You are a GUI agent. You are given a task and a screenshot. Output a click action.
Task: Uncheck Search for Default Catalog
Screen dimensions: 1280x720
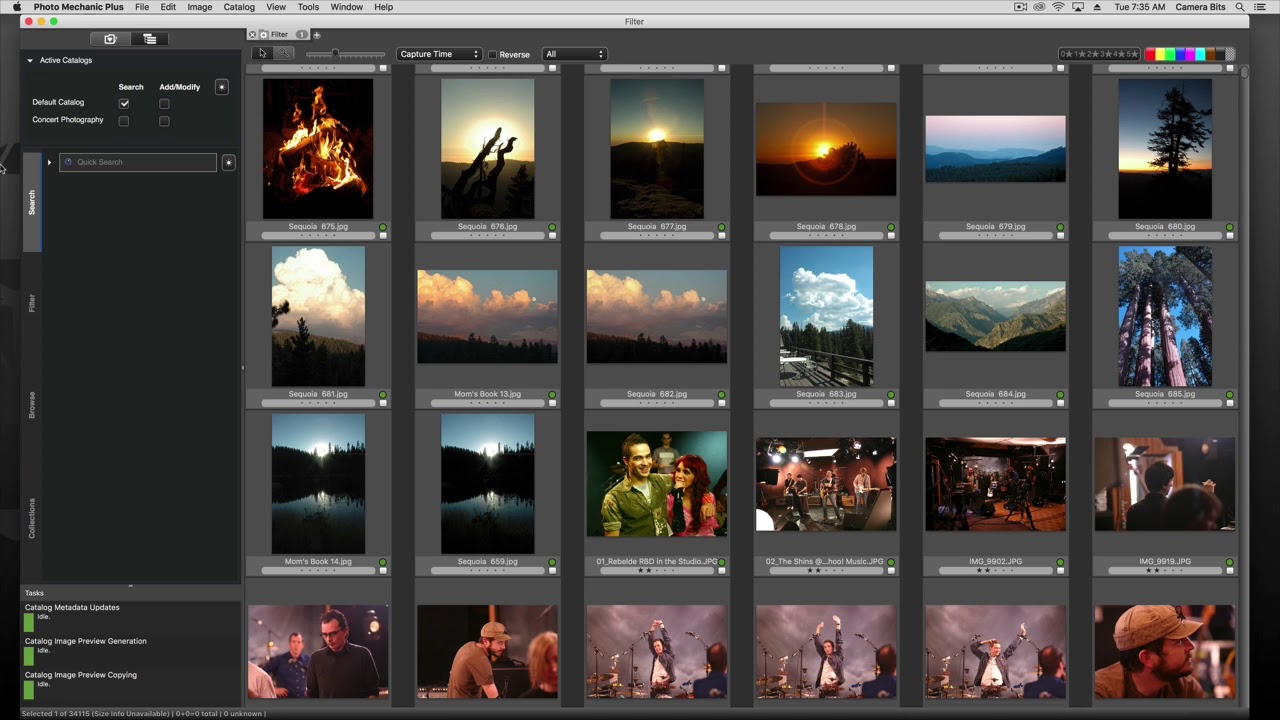click(x=124, y=103)
